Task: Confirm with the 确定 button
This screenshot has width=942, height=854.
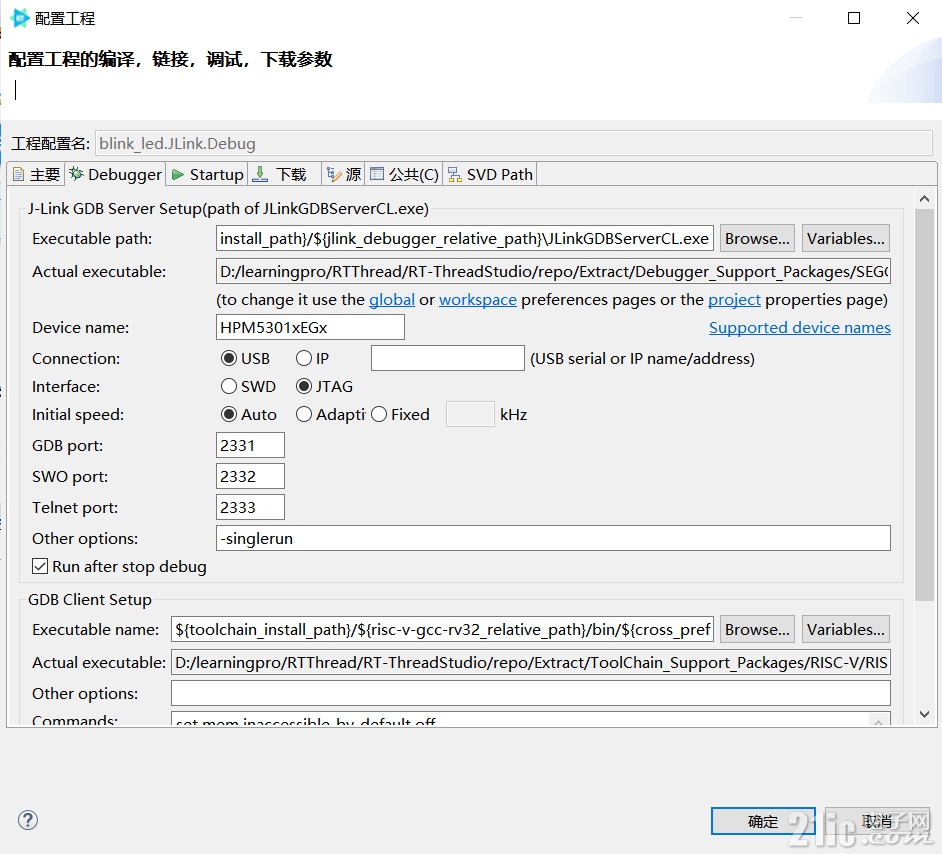Action: [x=763, y=821]
